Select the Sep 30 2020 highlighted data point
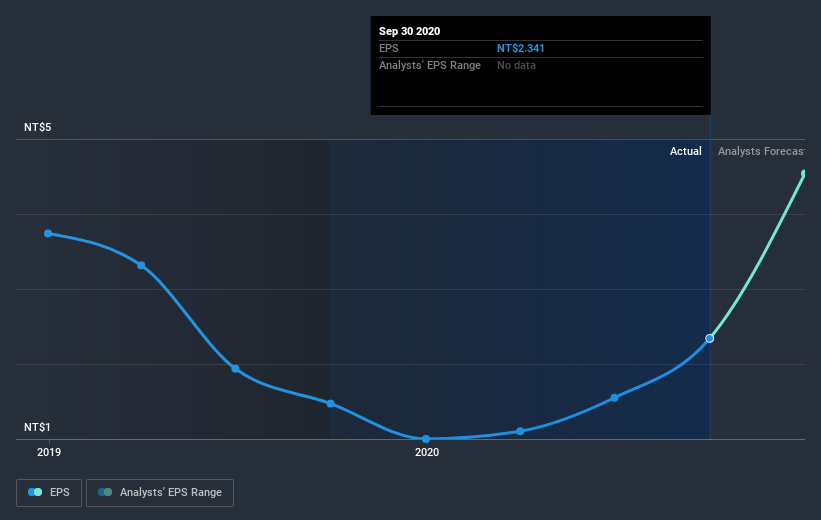Screen dimensions: 821x520 709,338
